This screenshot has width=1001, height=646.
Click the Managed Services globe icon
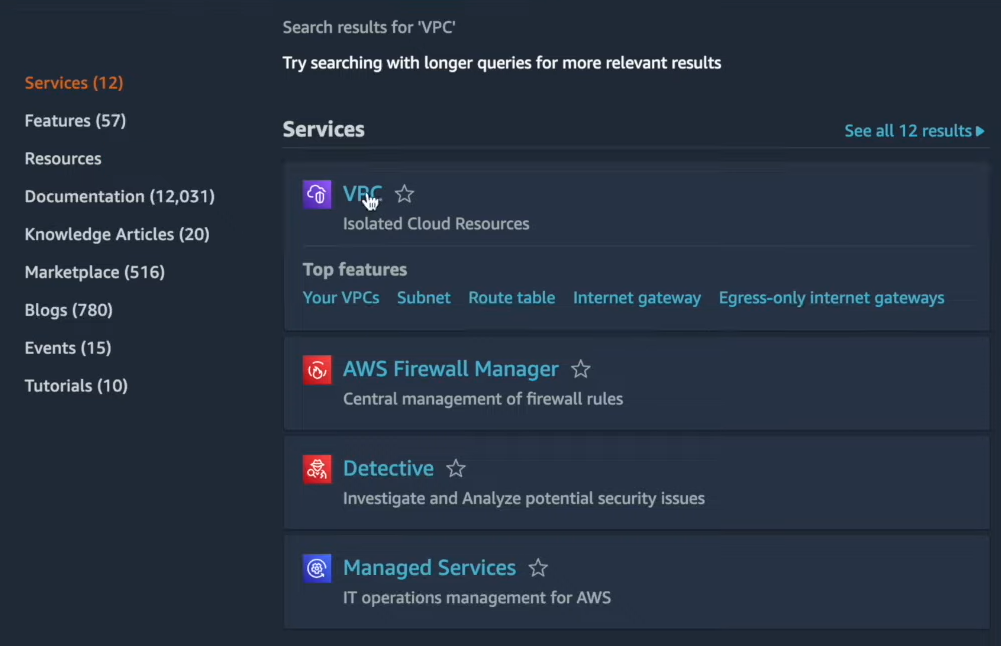[317, 568]
